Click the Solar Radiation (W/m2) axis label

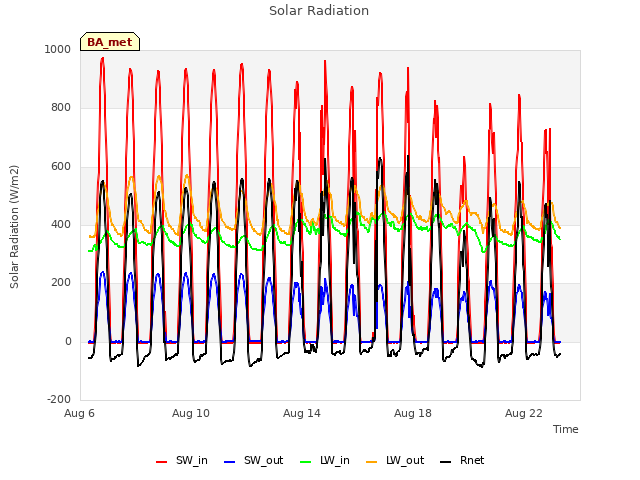tap(14, 227)
